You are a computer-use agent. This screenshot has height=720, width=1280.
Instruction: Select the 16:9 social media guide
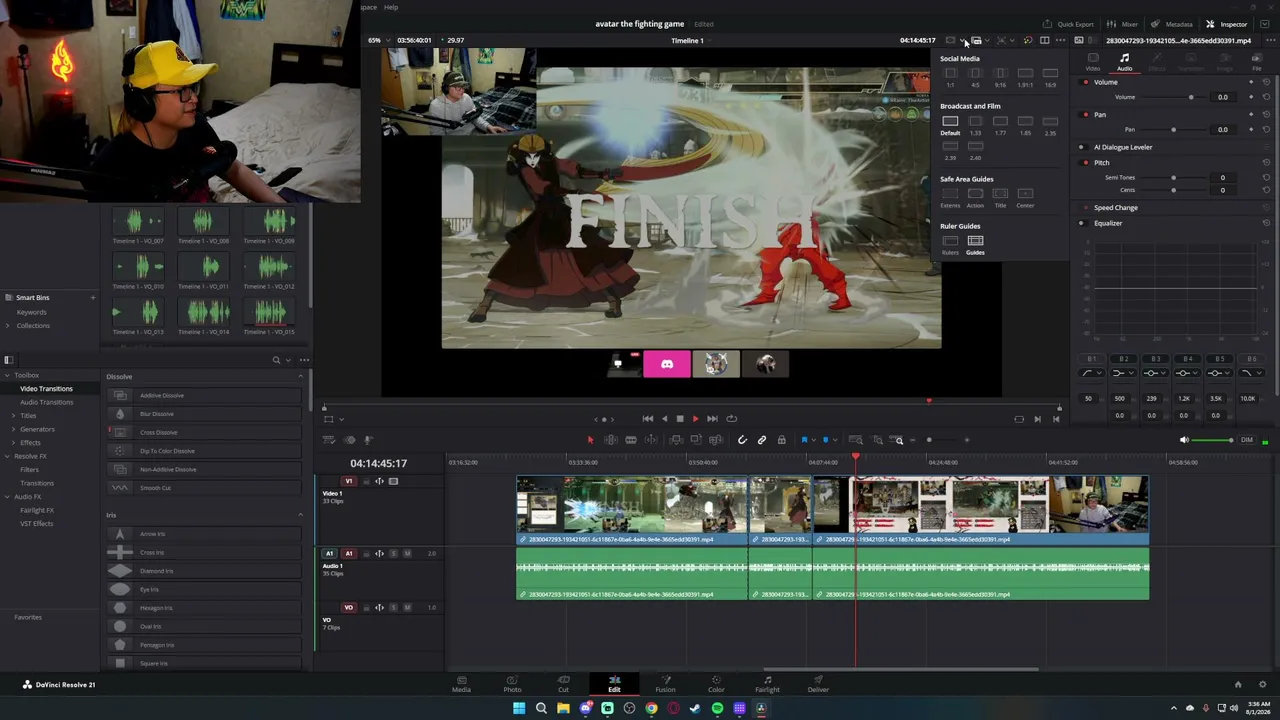tap(1050, 77)
